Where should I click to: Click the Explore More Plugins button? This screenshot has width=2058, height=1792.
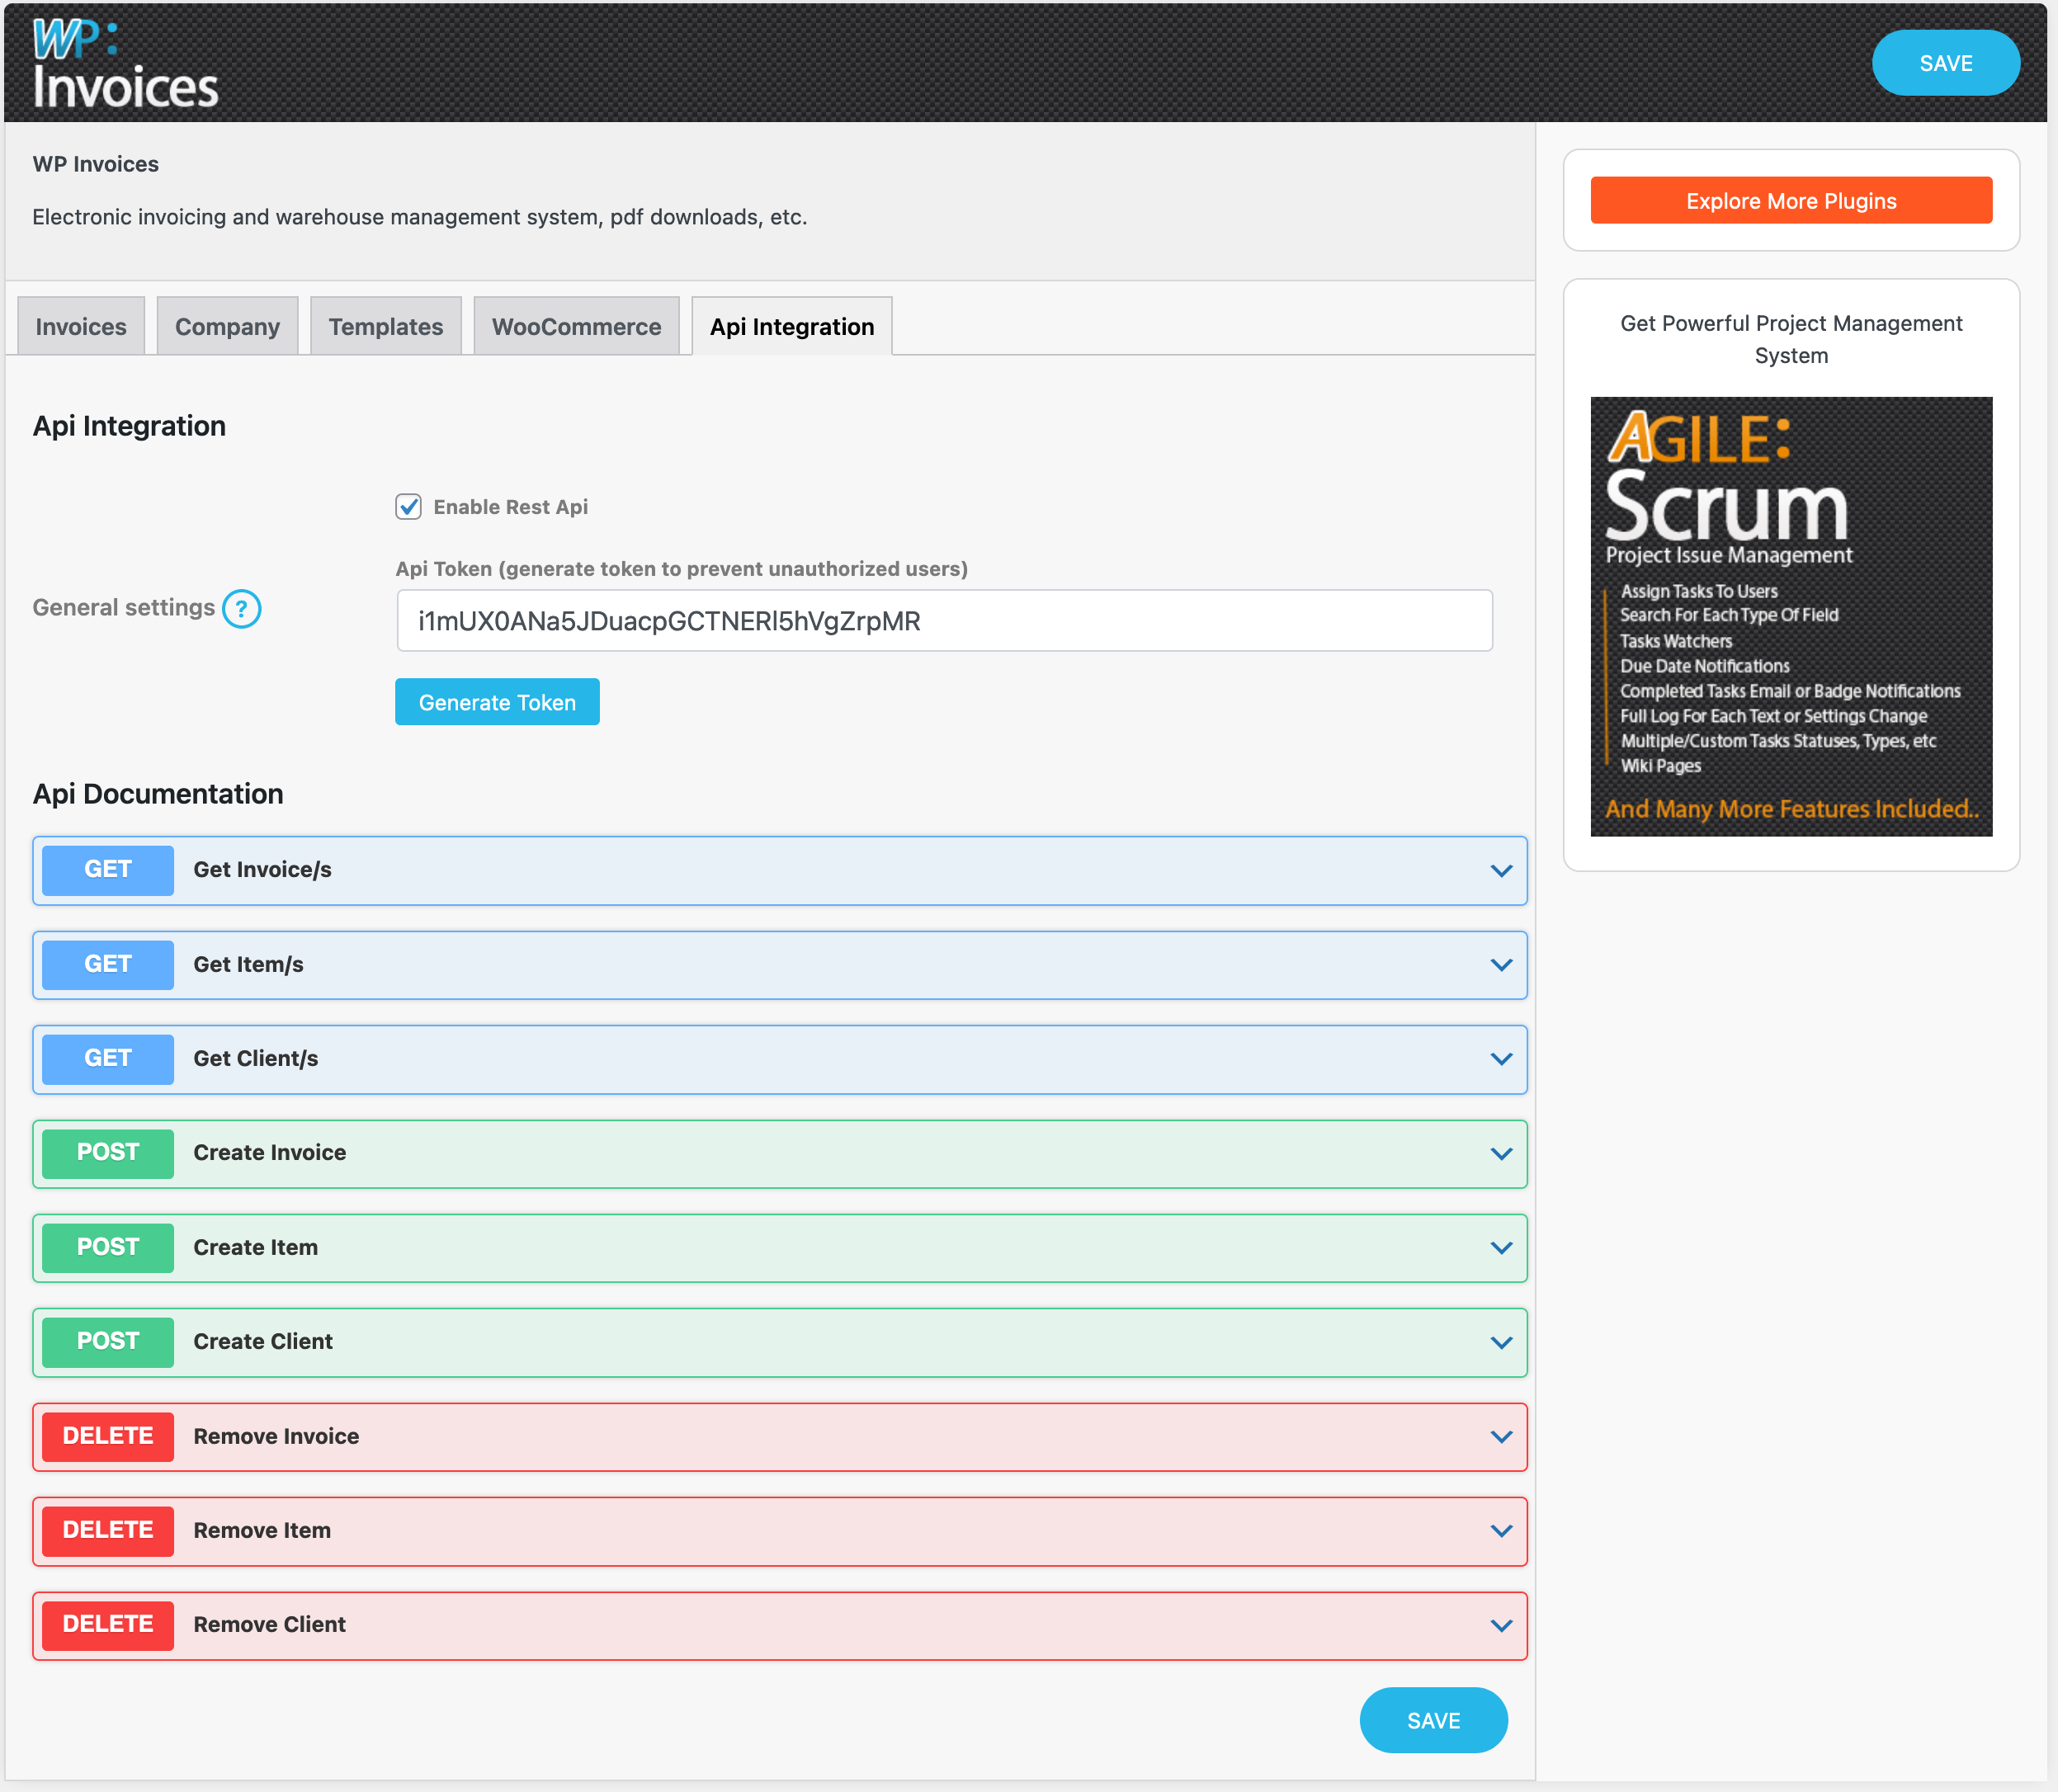pyautogui.click(x=1790, y=200)
